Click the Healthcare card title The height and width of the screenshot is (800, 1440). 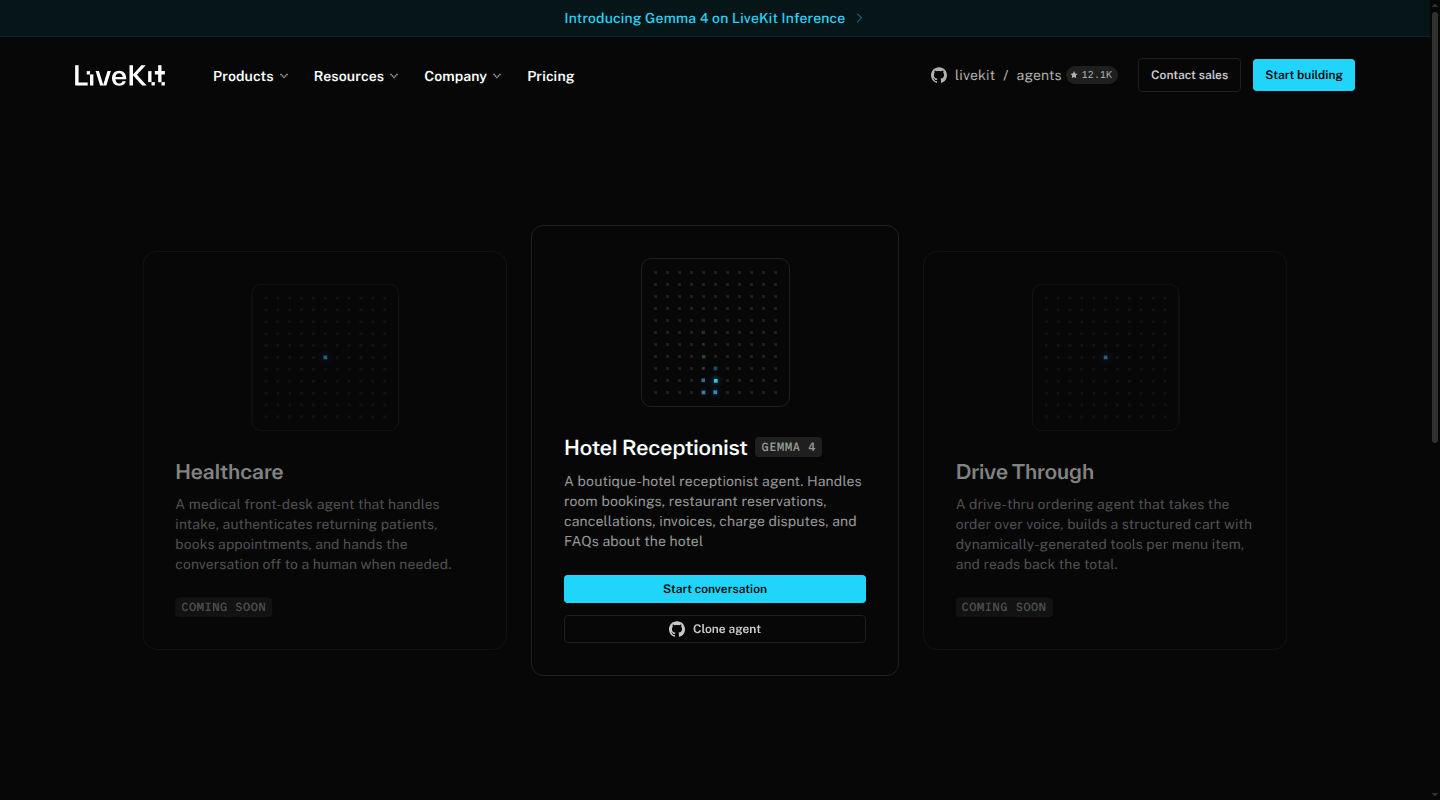pyautogui.click(x=229, y=472)
